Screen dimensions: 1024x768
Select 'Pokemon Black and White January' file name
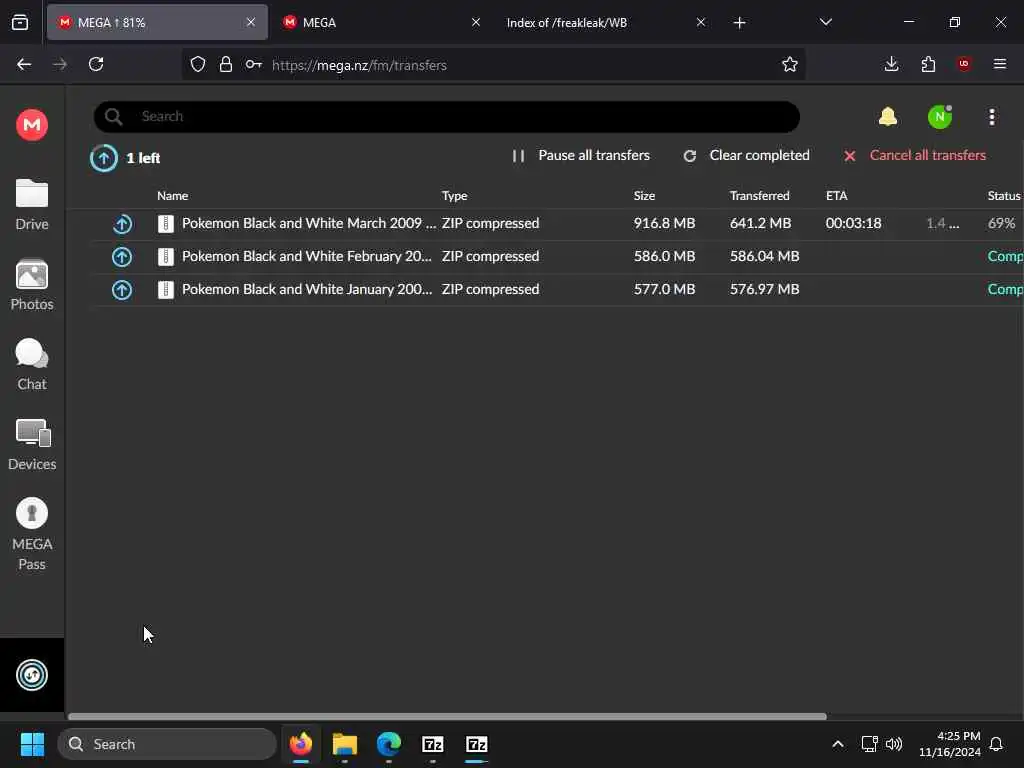(x=307, y=289)
